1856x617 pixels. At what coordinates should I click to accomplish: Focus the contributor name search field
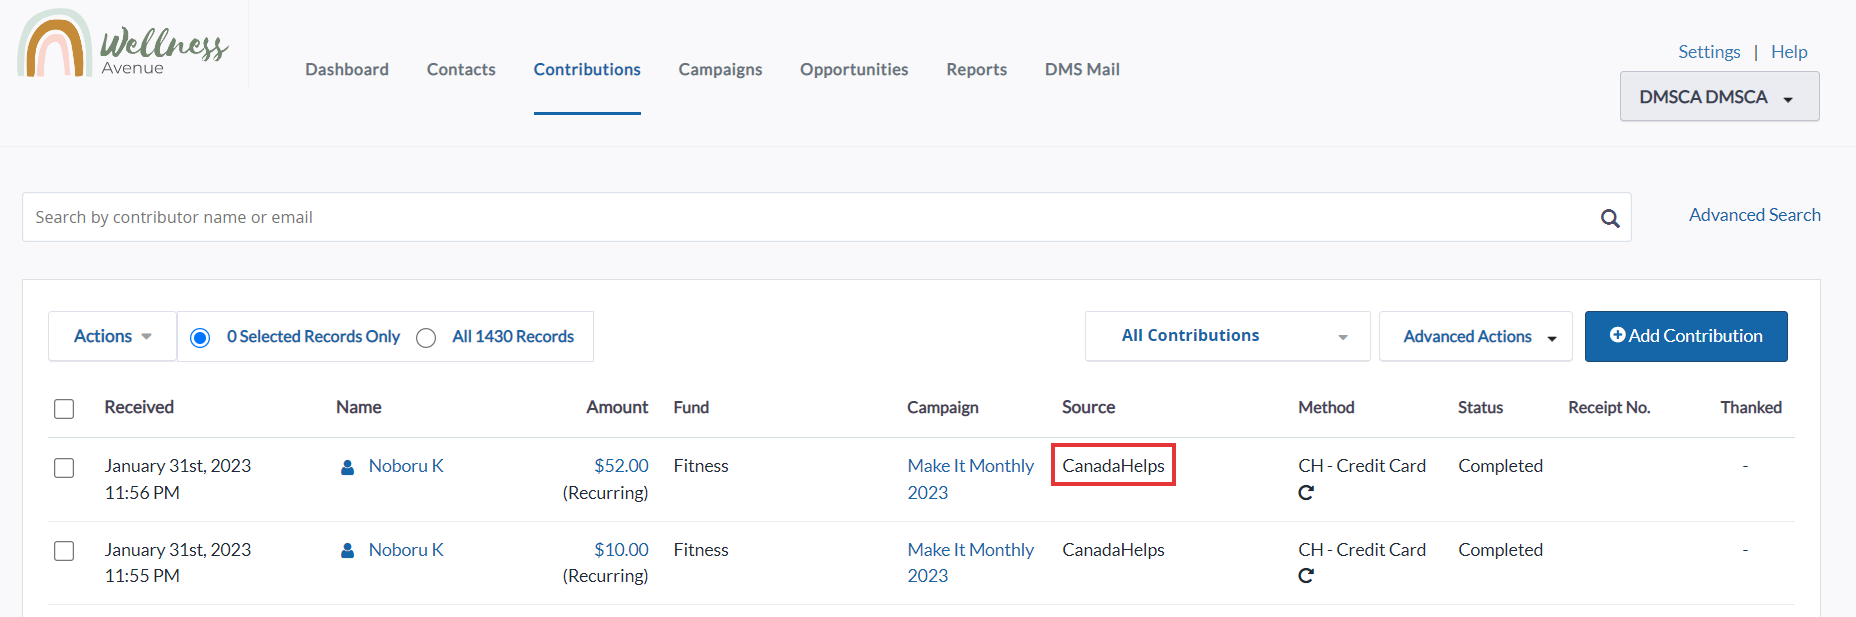810,217
